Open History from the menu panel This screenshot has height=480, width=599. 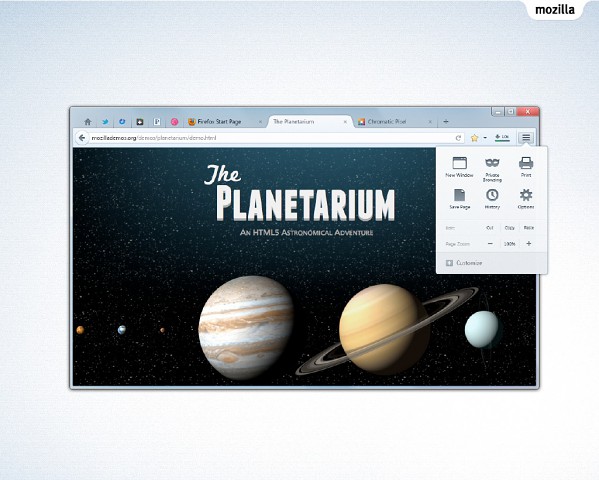pos(492,199)
